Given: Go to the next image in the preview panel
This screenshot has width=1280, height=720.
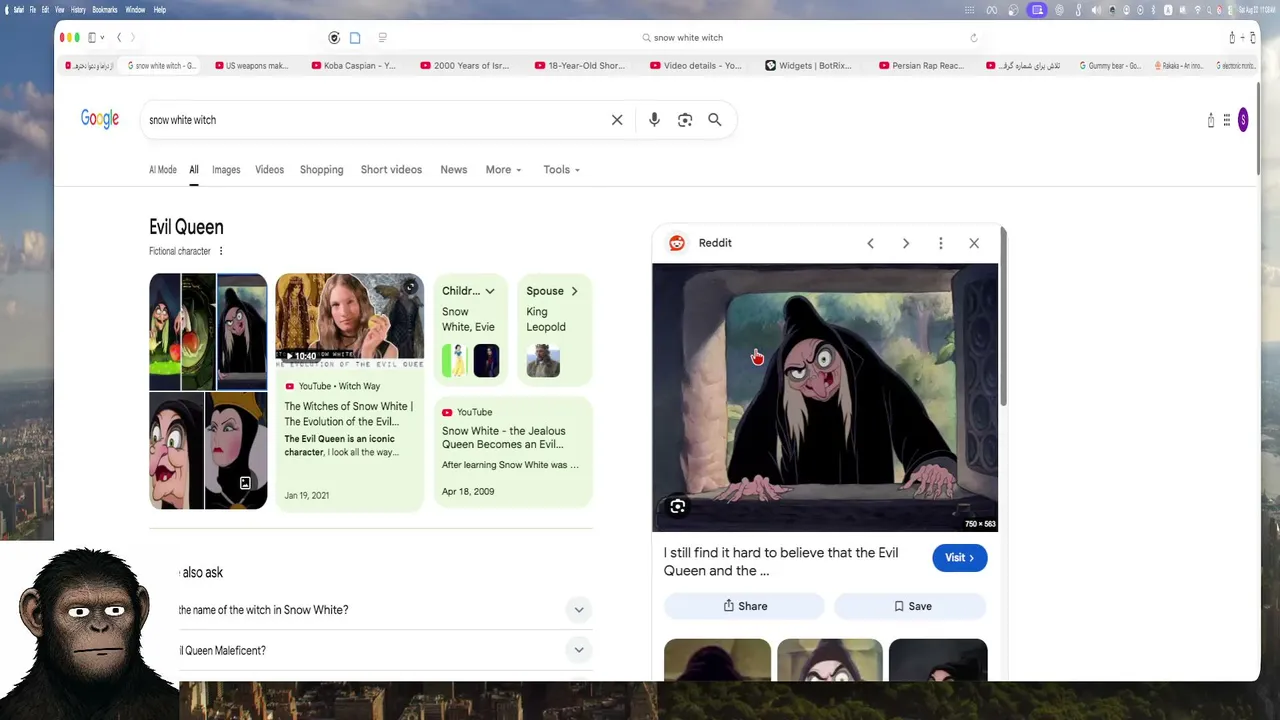Looking at the screenshot, I should pyautogui.click(x=906, y=243).
